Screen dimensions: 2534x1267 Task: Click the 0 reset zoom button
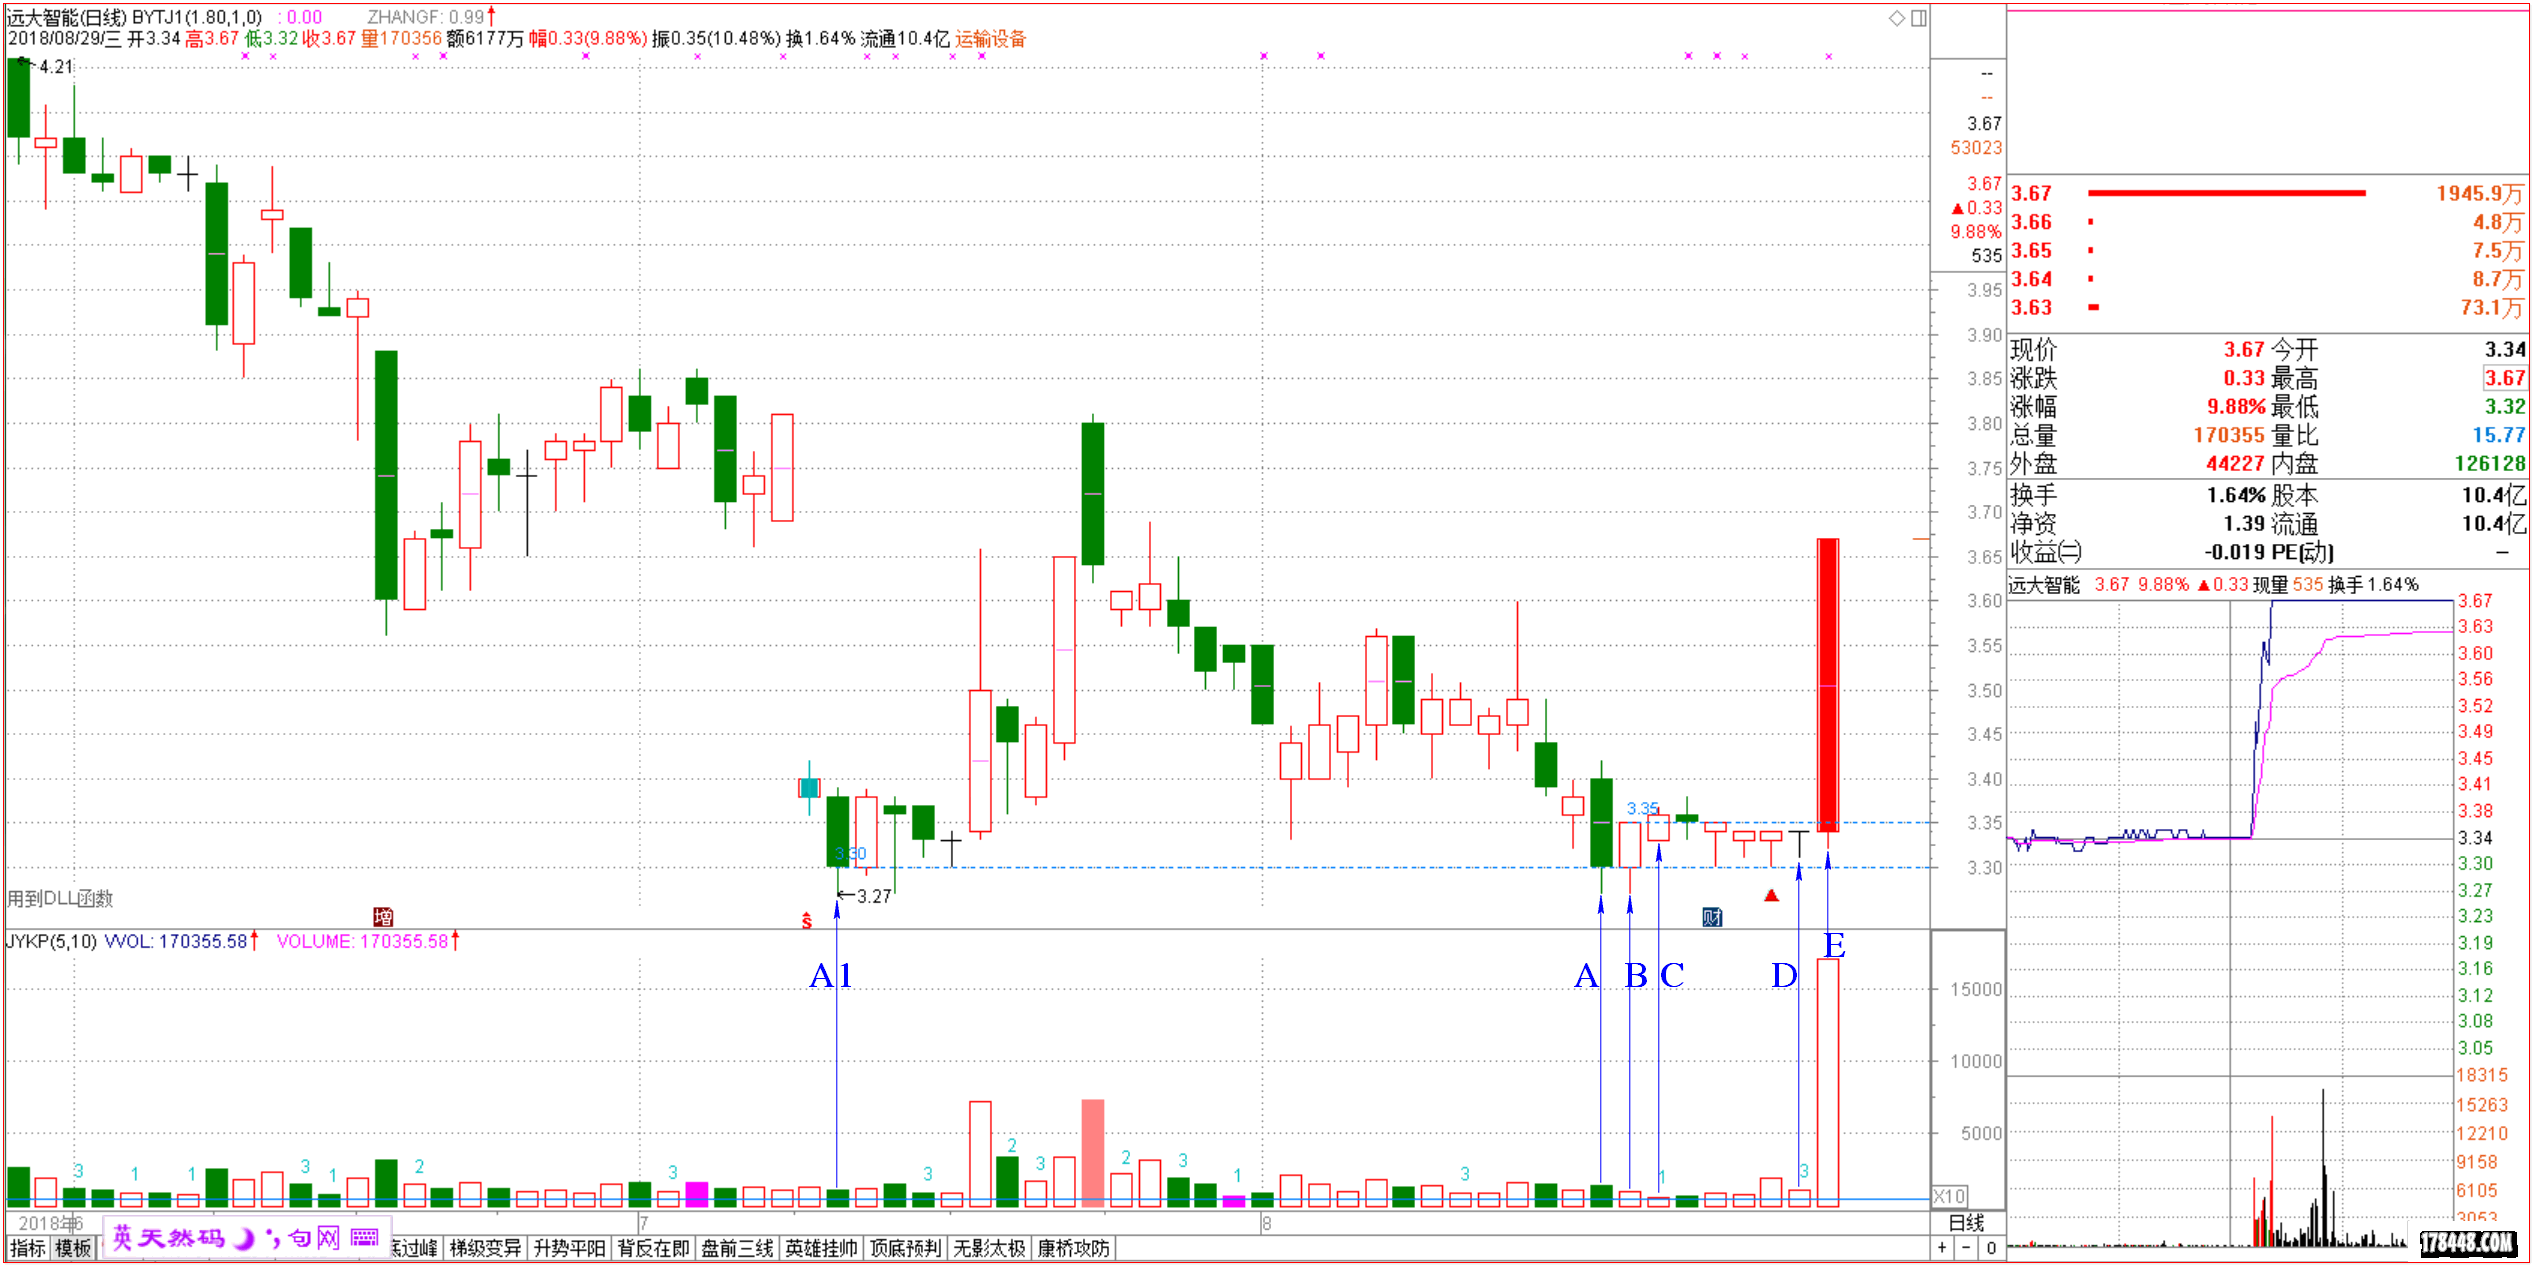point(1991,1248)
